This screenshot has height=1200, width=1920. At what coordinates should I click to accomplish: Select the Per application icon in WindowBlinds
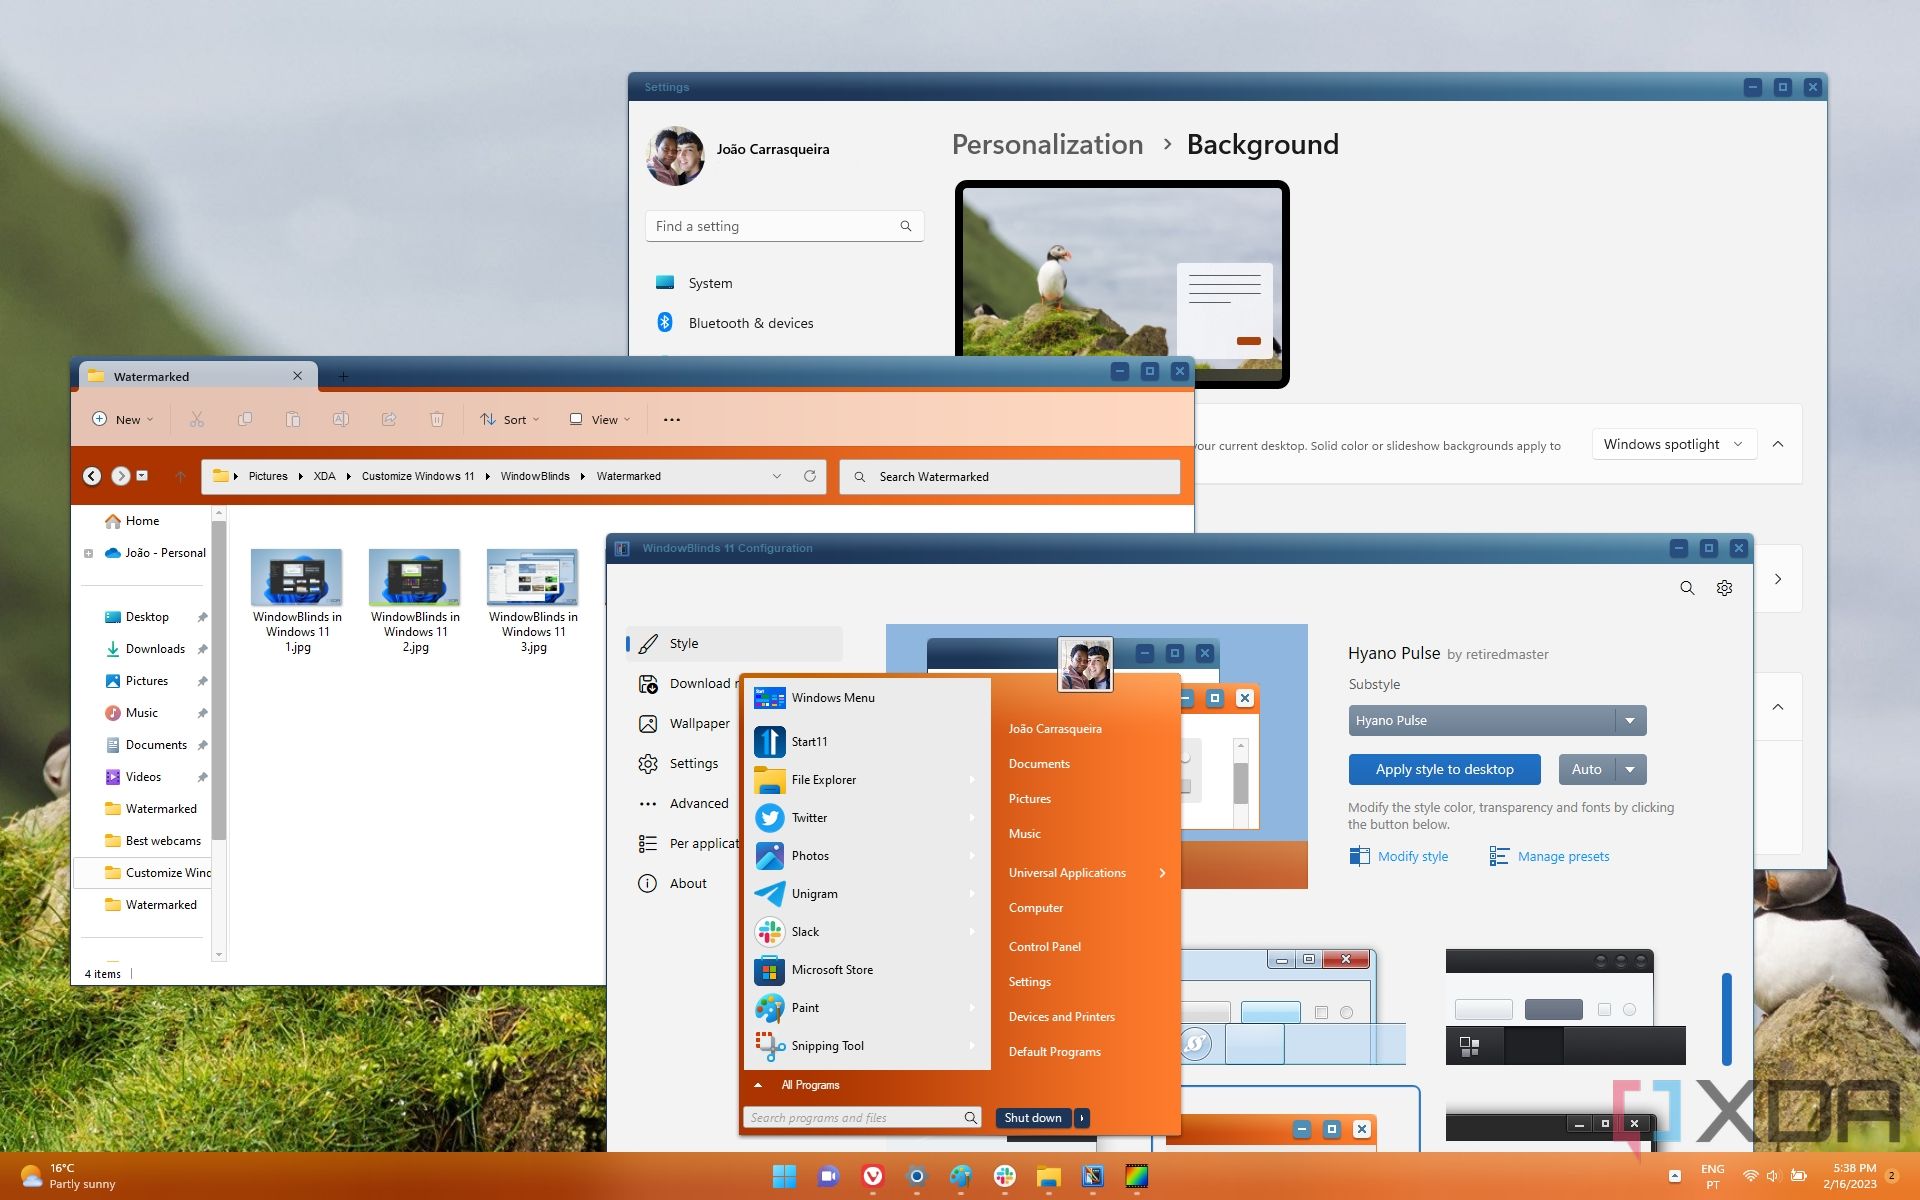[646, 842]
